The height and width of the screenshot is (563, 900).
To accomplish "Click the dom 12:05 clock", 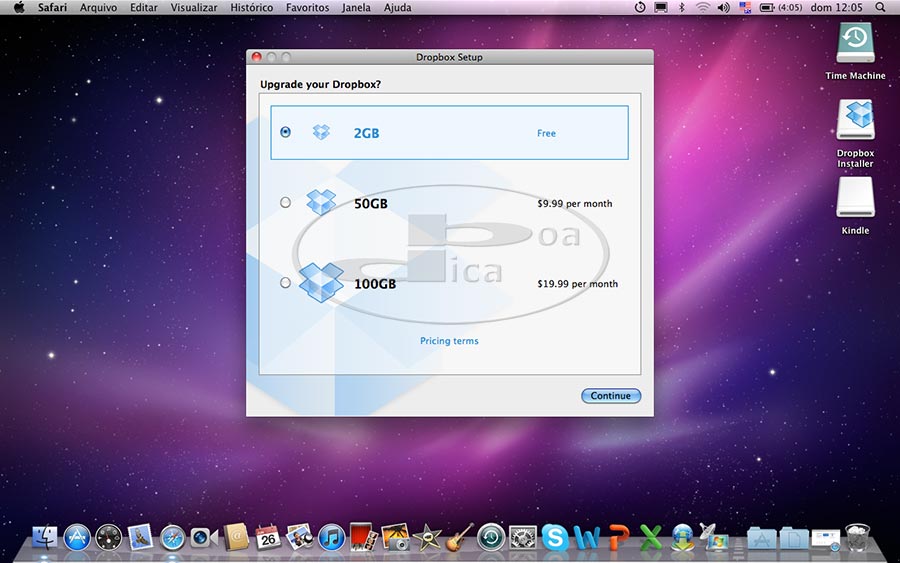I will tap(836, 7).
